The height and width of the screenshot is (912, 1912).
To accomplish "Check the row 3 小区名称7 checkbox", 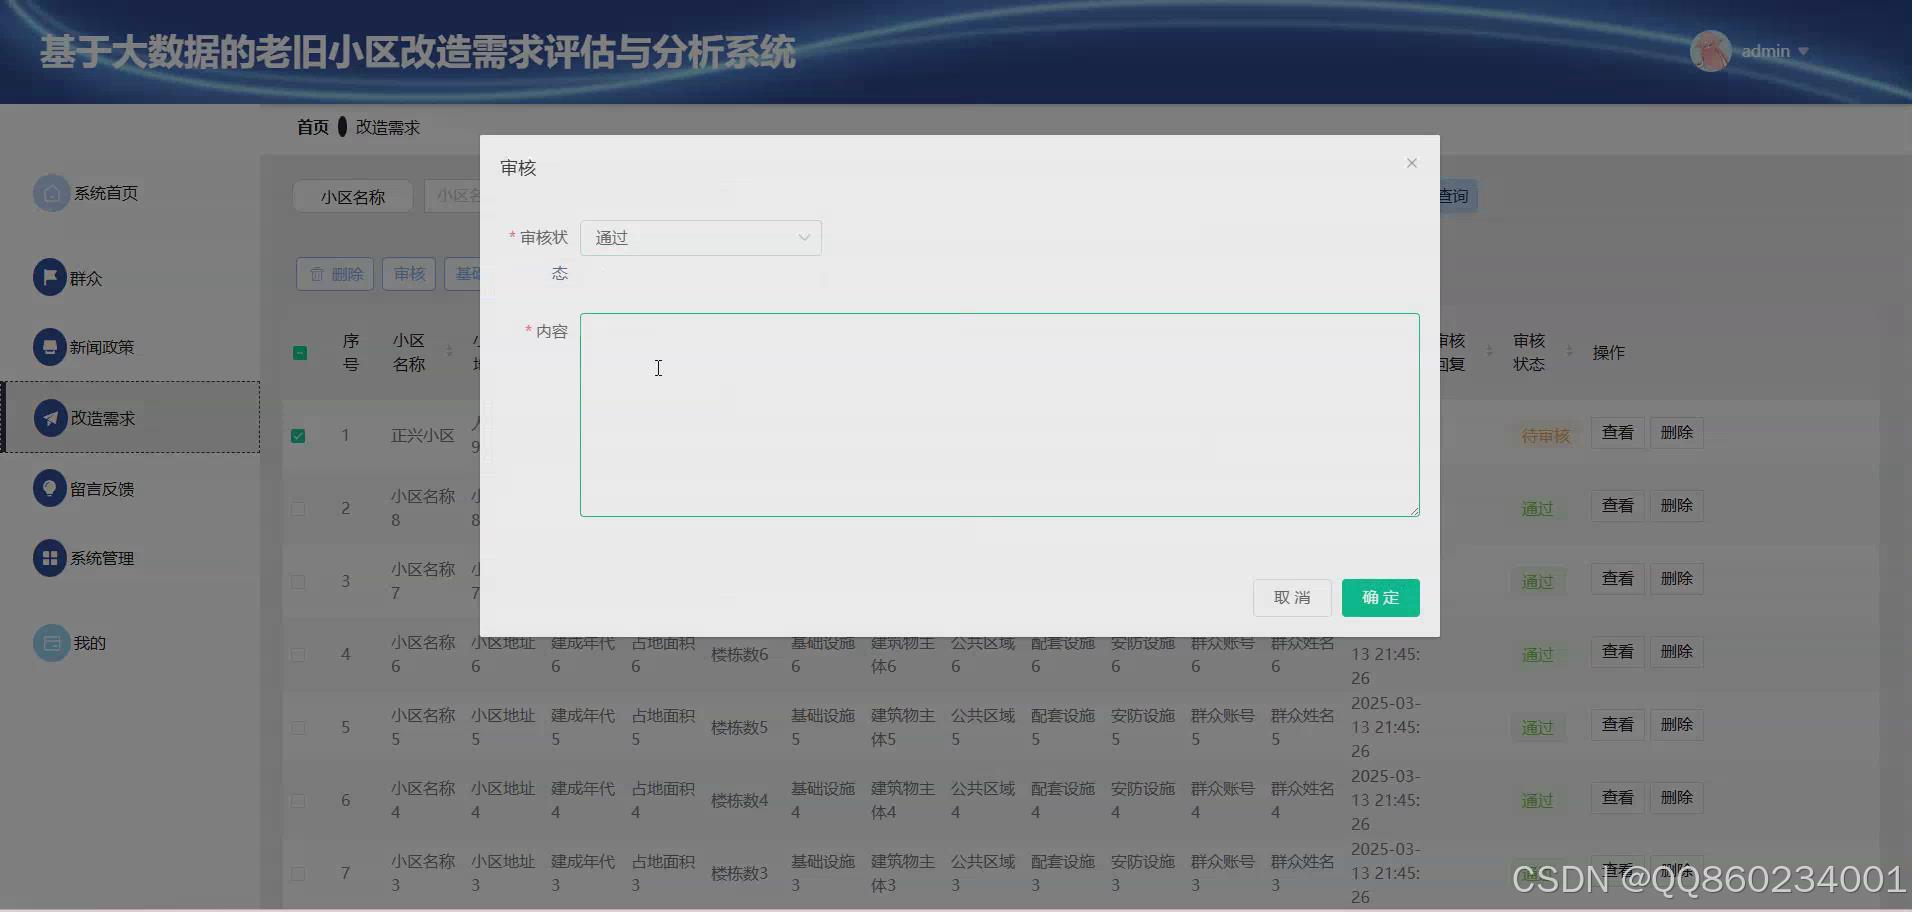I will point(298,581).
